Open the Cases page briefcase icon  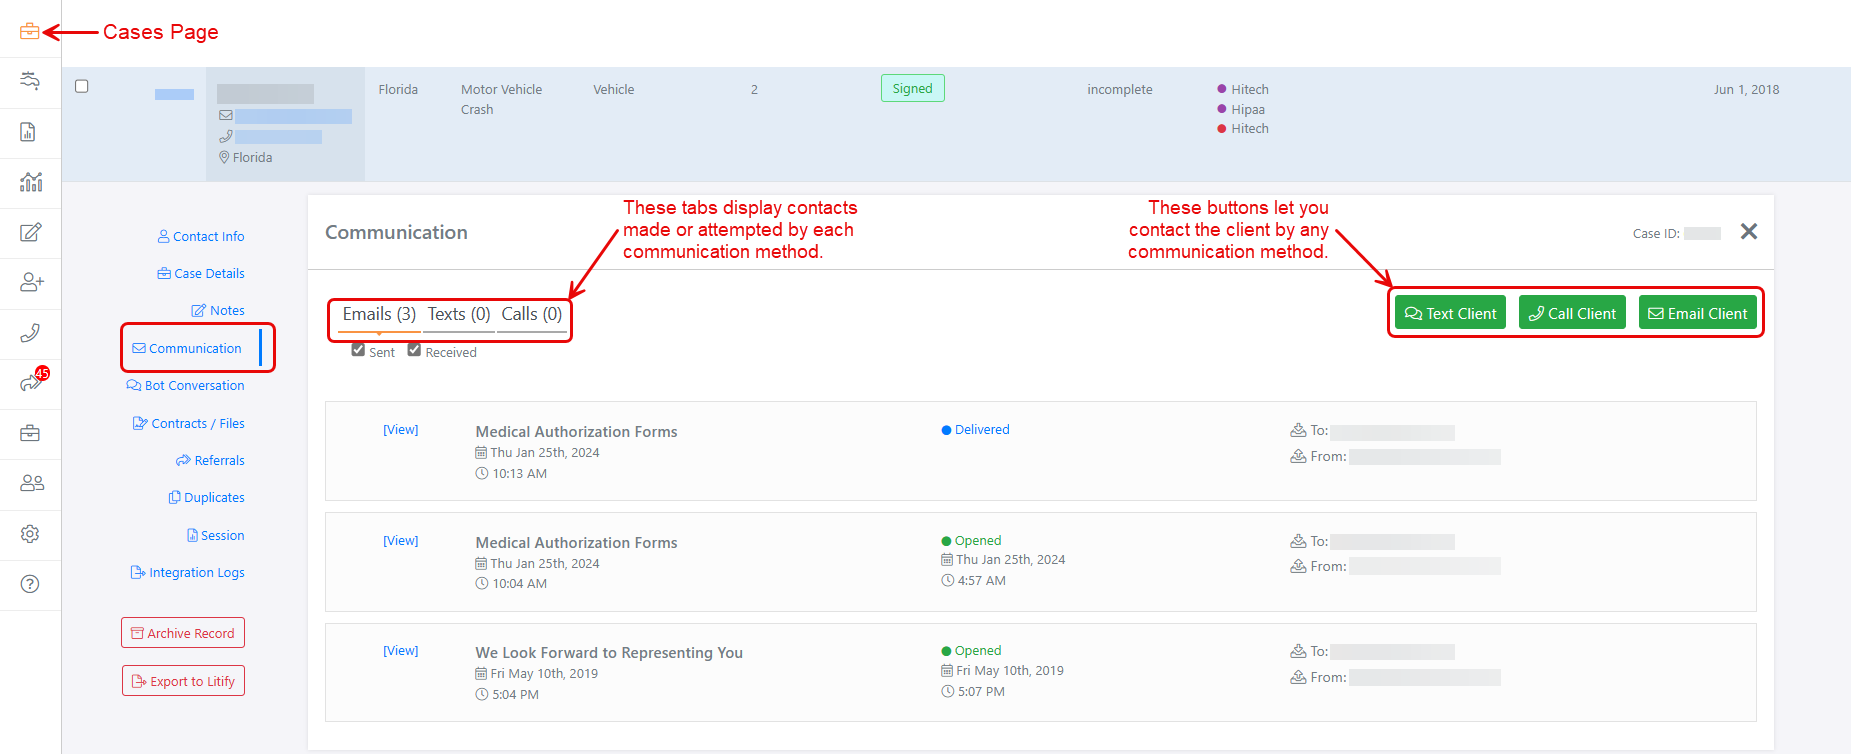click(30, 32)
